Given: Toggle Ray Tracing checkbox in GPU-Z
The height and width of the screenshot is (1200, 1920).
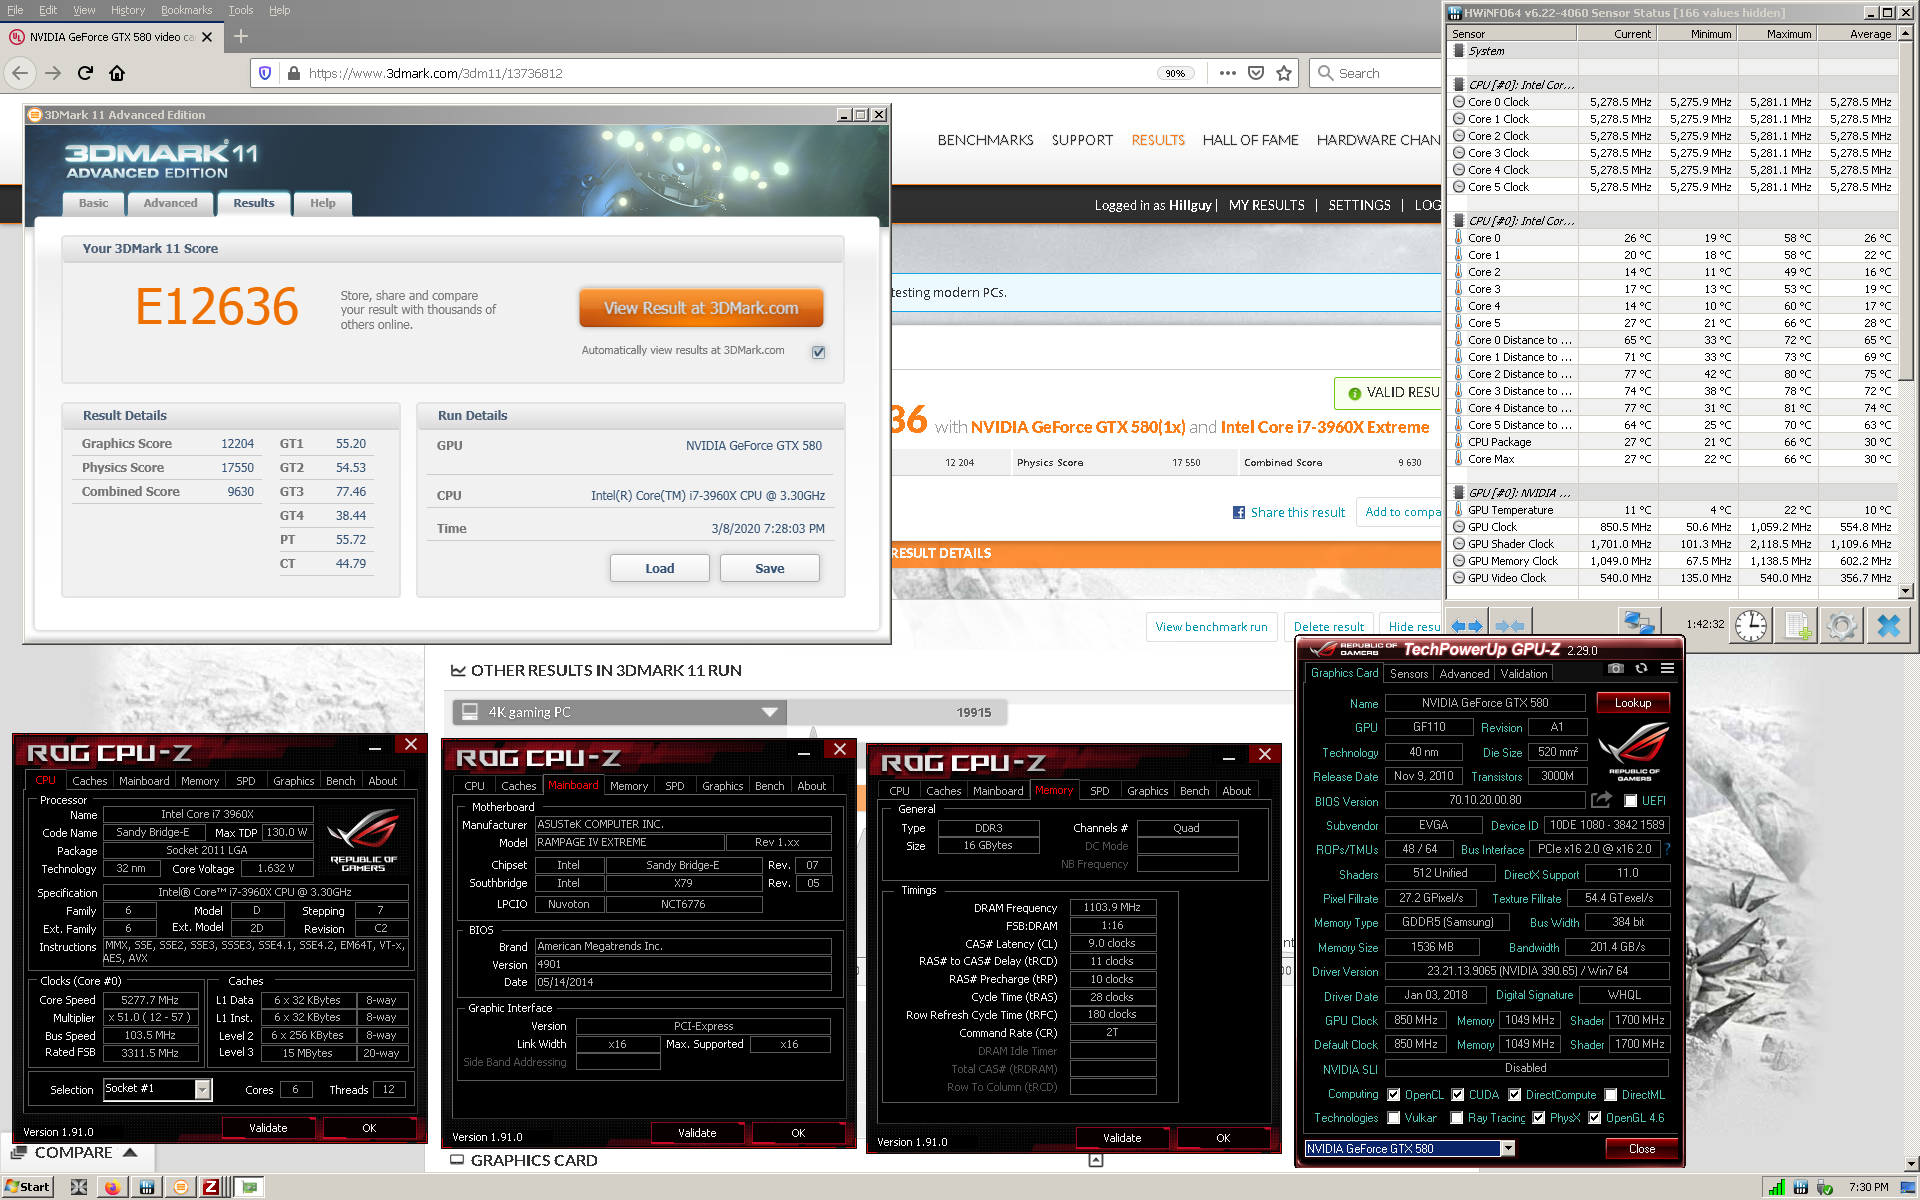Looking at the screenshot, I should [x=1457, y=1118].
